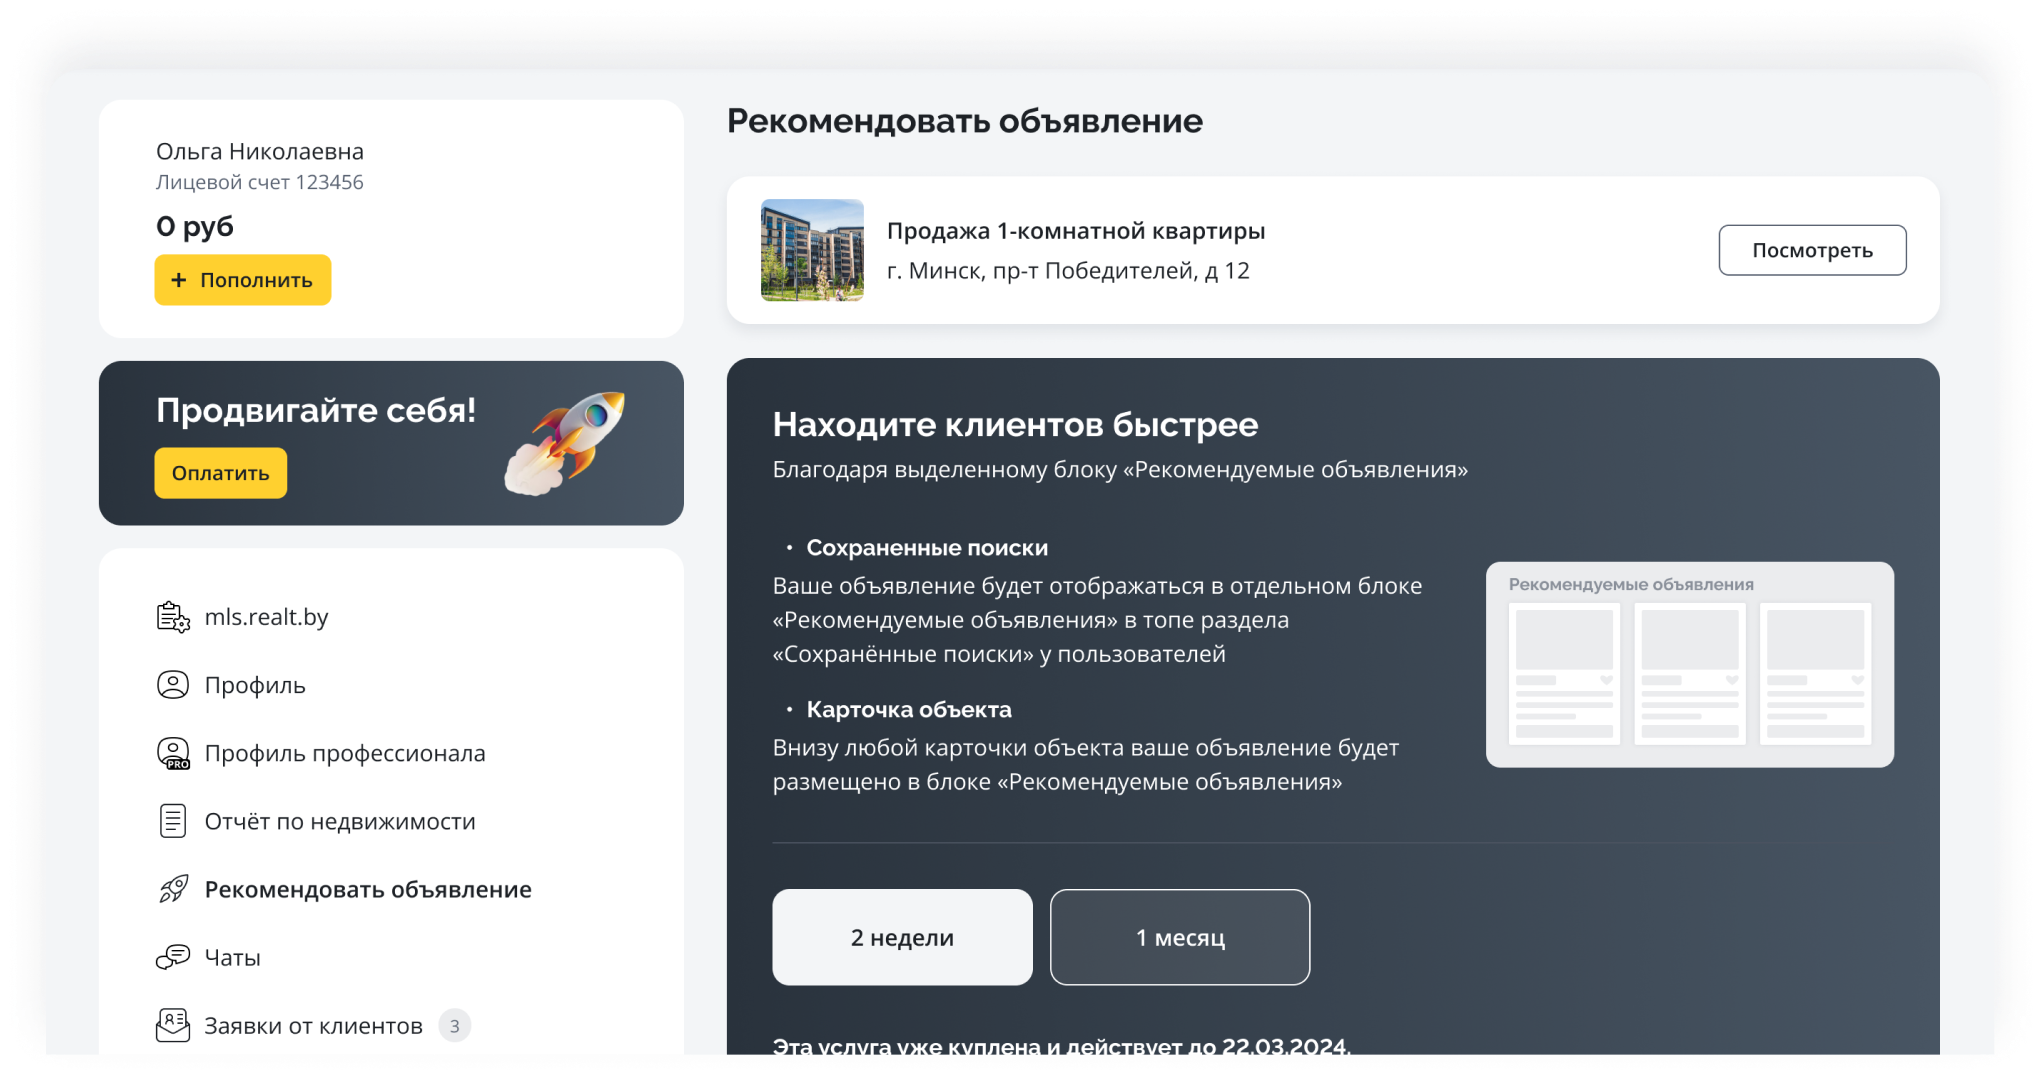
Task: Click the Посмотреть button for listing
Action: 1812,250
